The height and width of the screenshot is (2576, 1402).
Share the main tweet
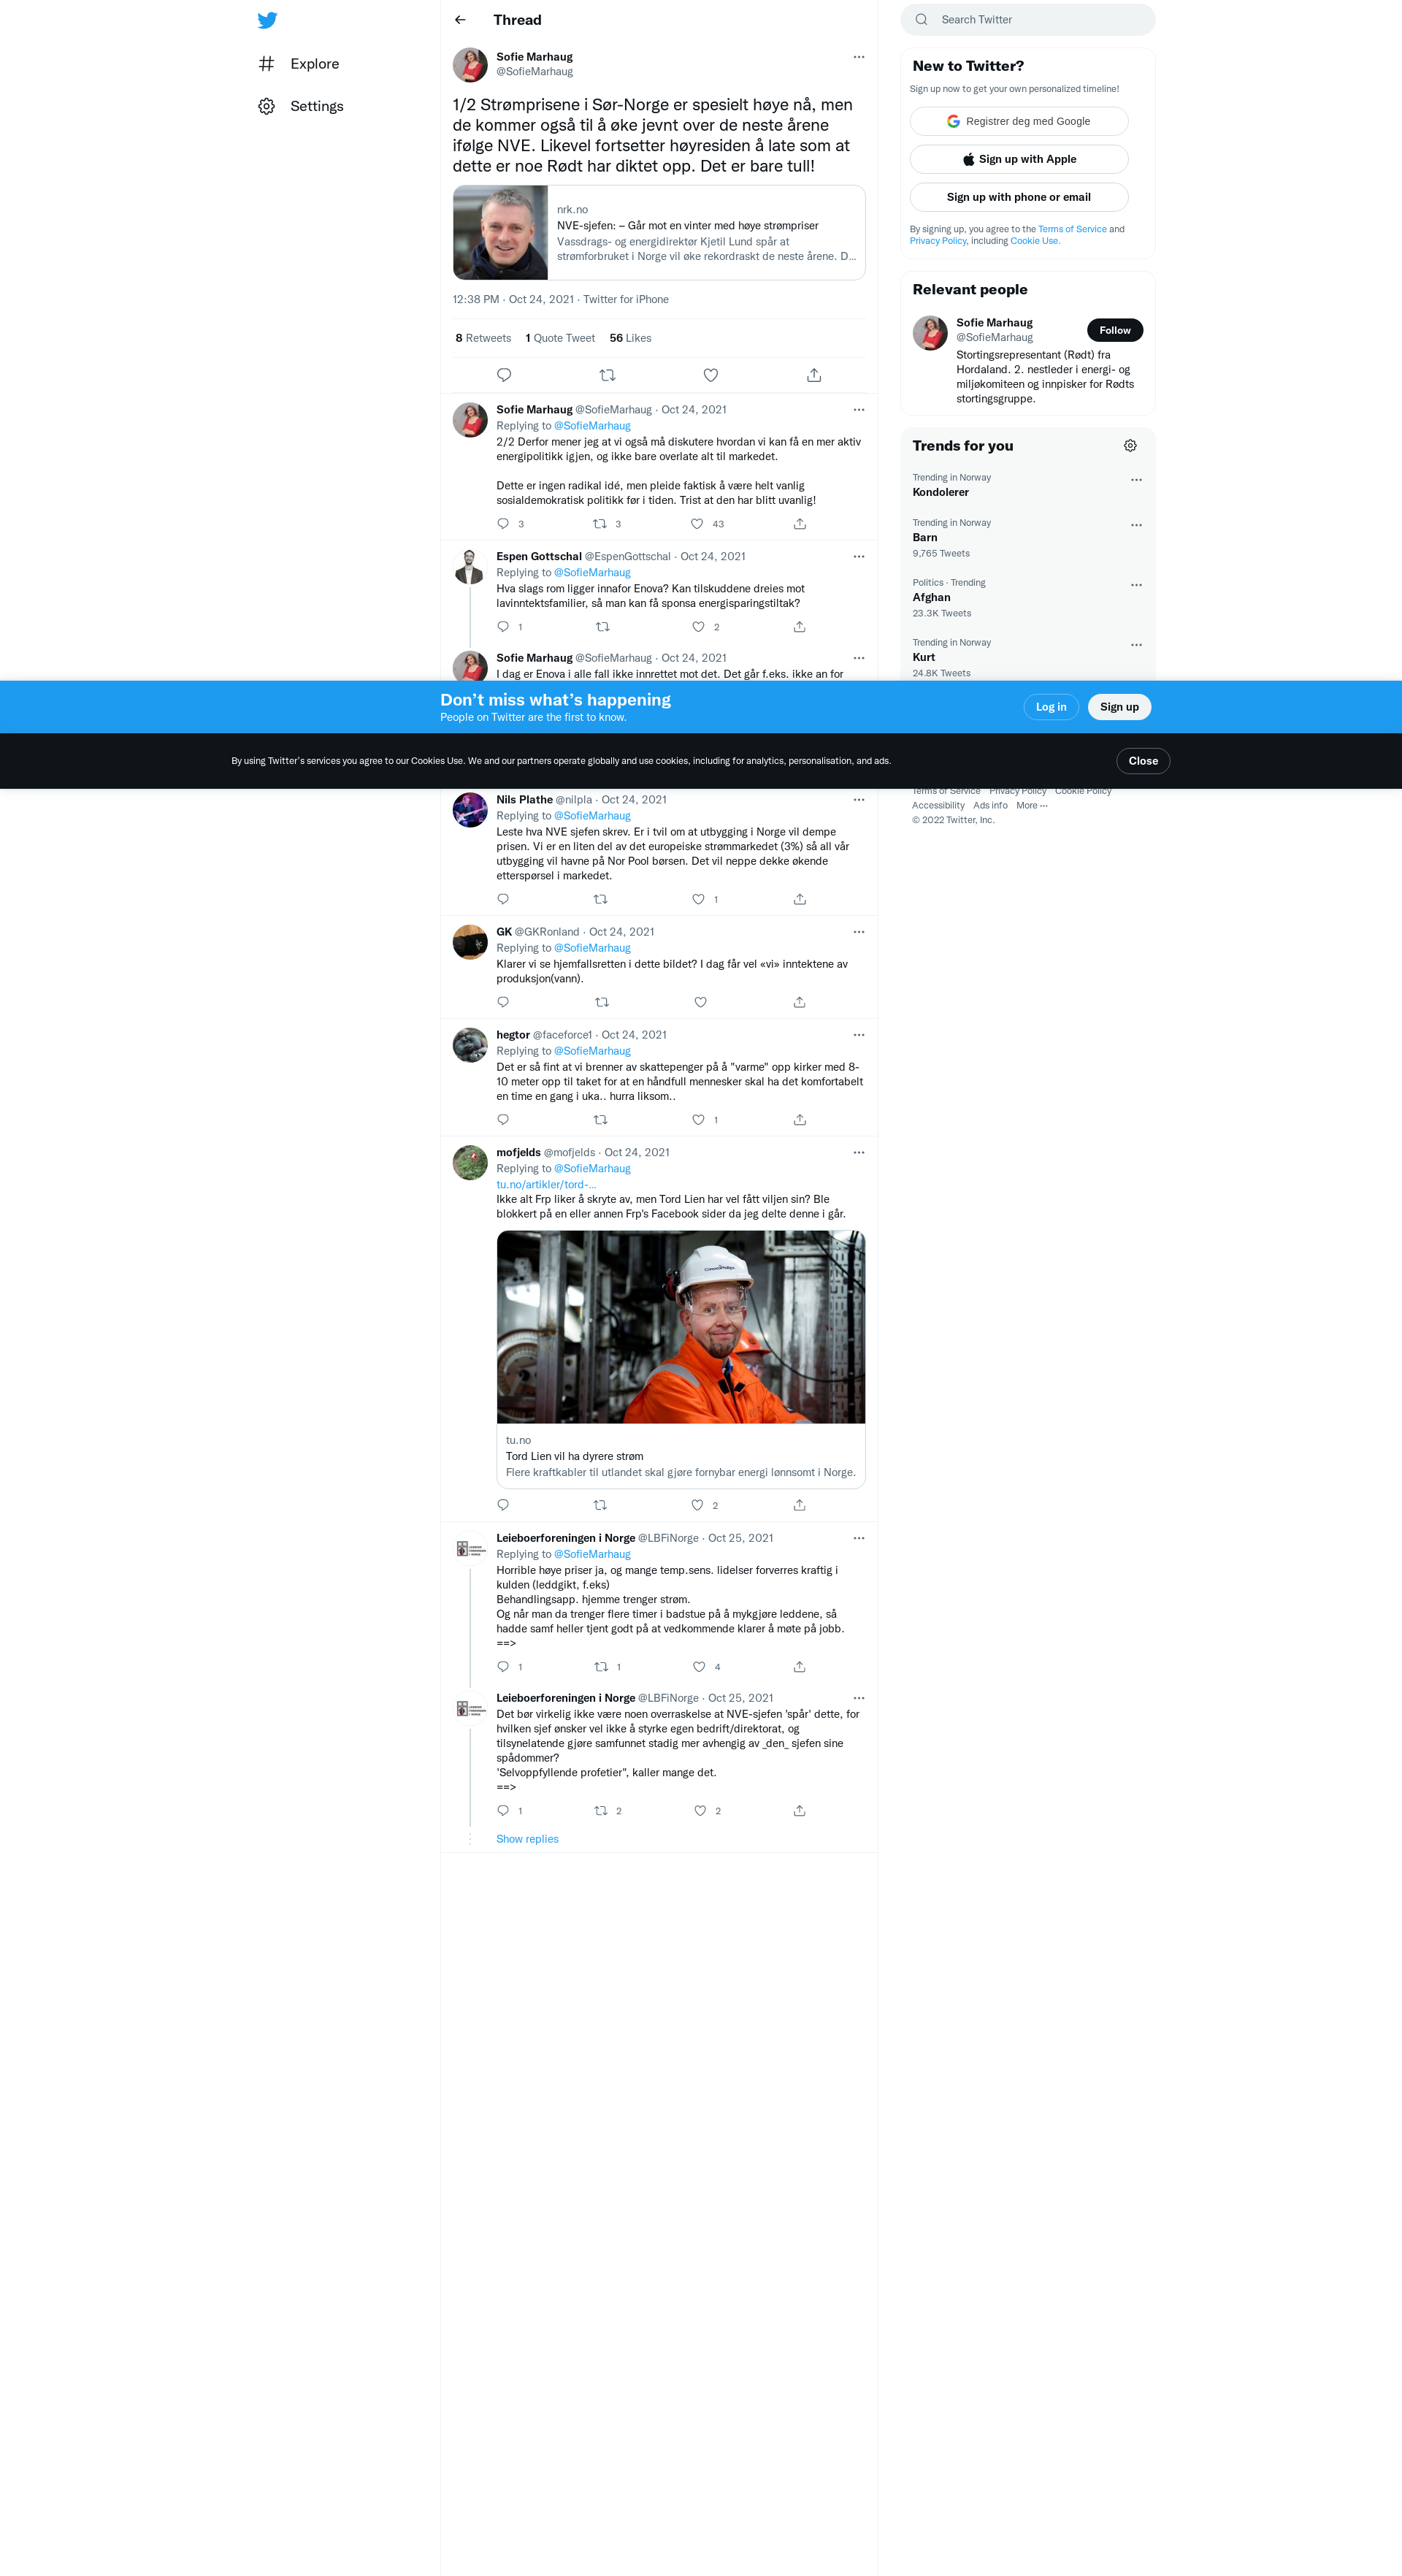click(x=814, y=375)
